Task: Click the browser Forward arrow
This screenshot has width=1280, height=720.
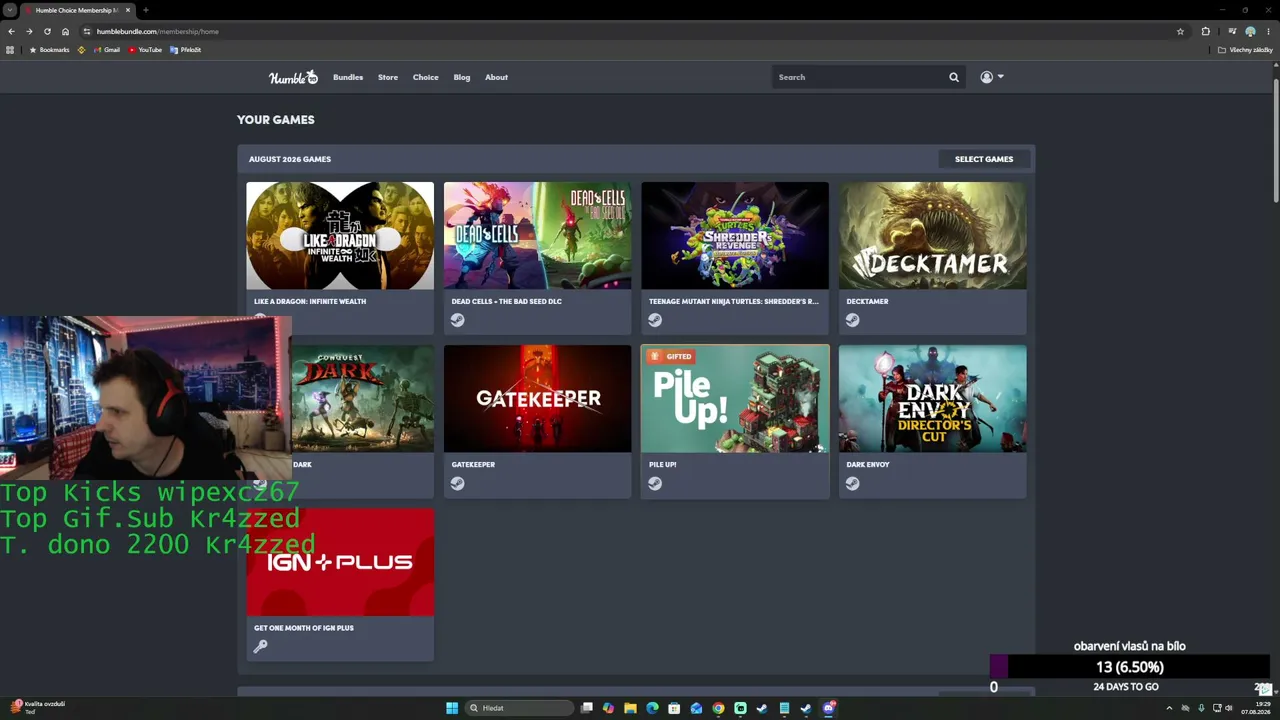Action: click(x=29, y=31)
